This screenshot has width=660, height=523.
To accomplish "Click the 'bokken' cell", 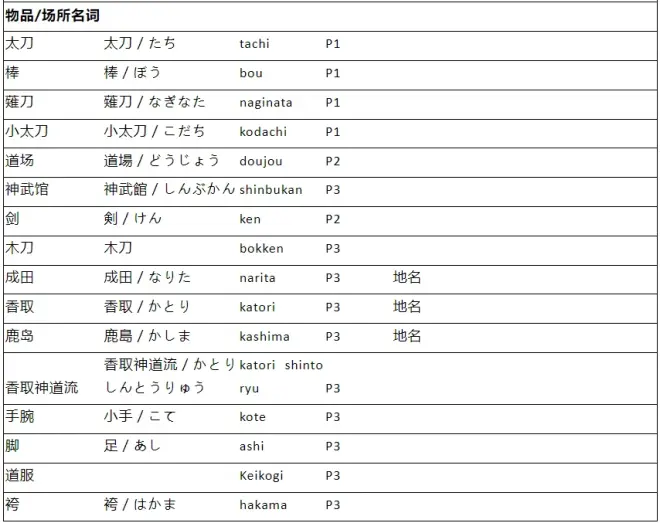I will point(261,248).
